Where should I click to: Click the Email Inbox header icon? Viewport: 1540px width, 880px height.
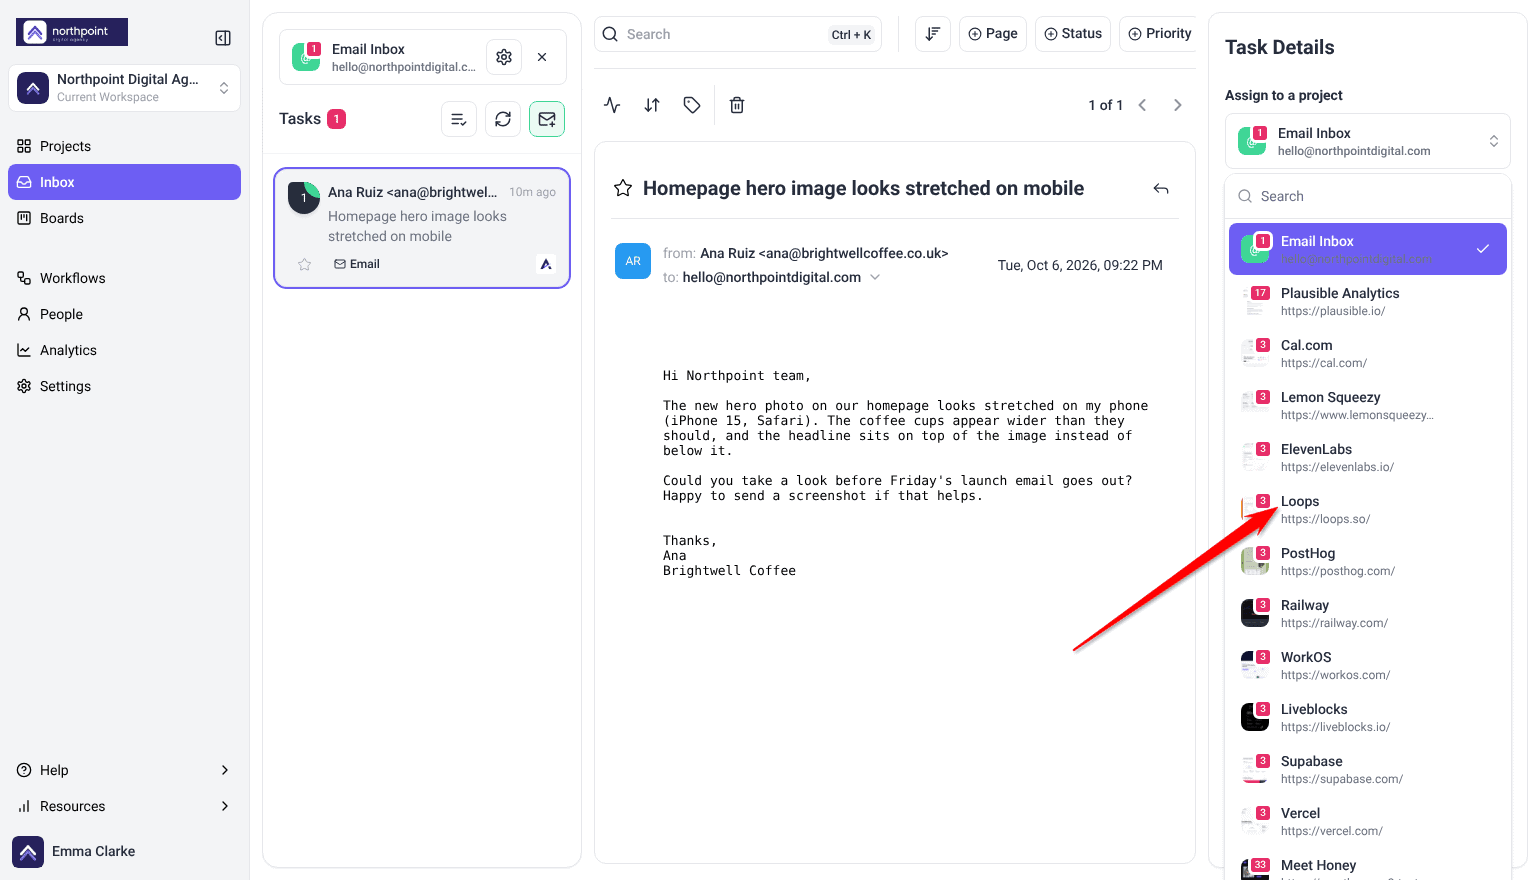pos(306,57)
